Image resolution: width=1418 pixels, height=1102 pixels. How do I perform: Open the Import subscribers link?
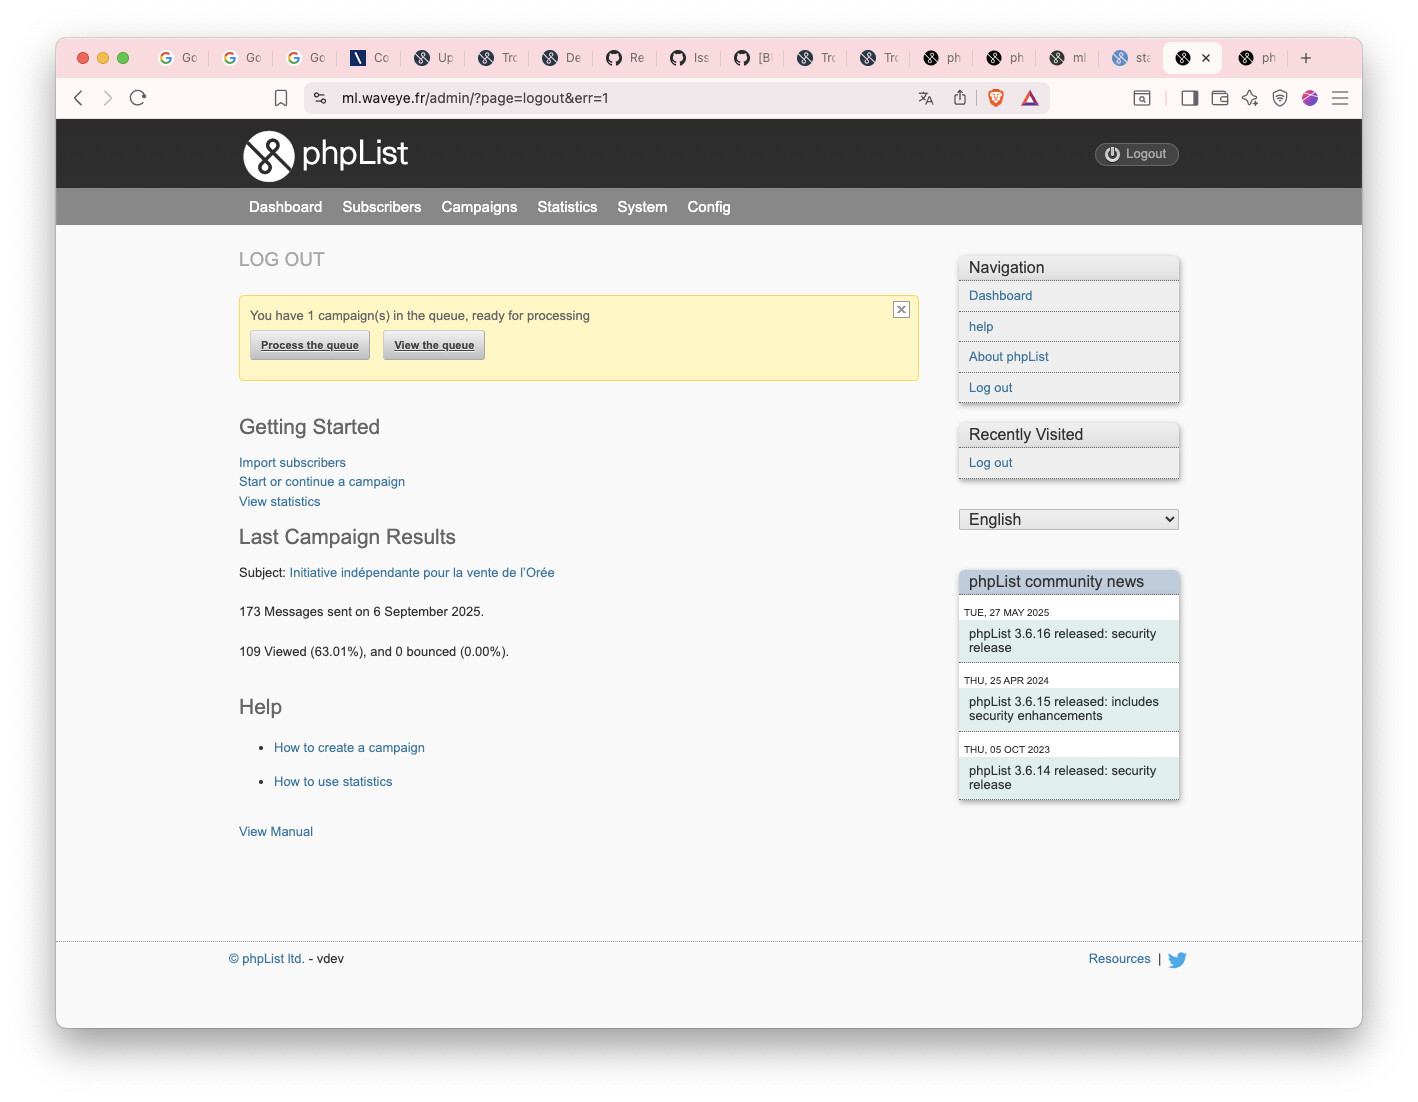[x=292, y=463]
